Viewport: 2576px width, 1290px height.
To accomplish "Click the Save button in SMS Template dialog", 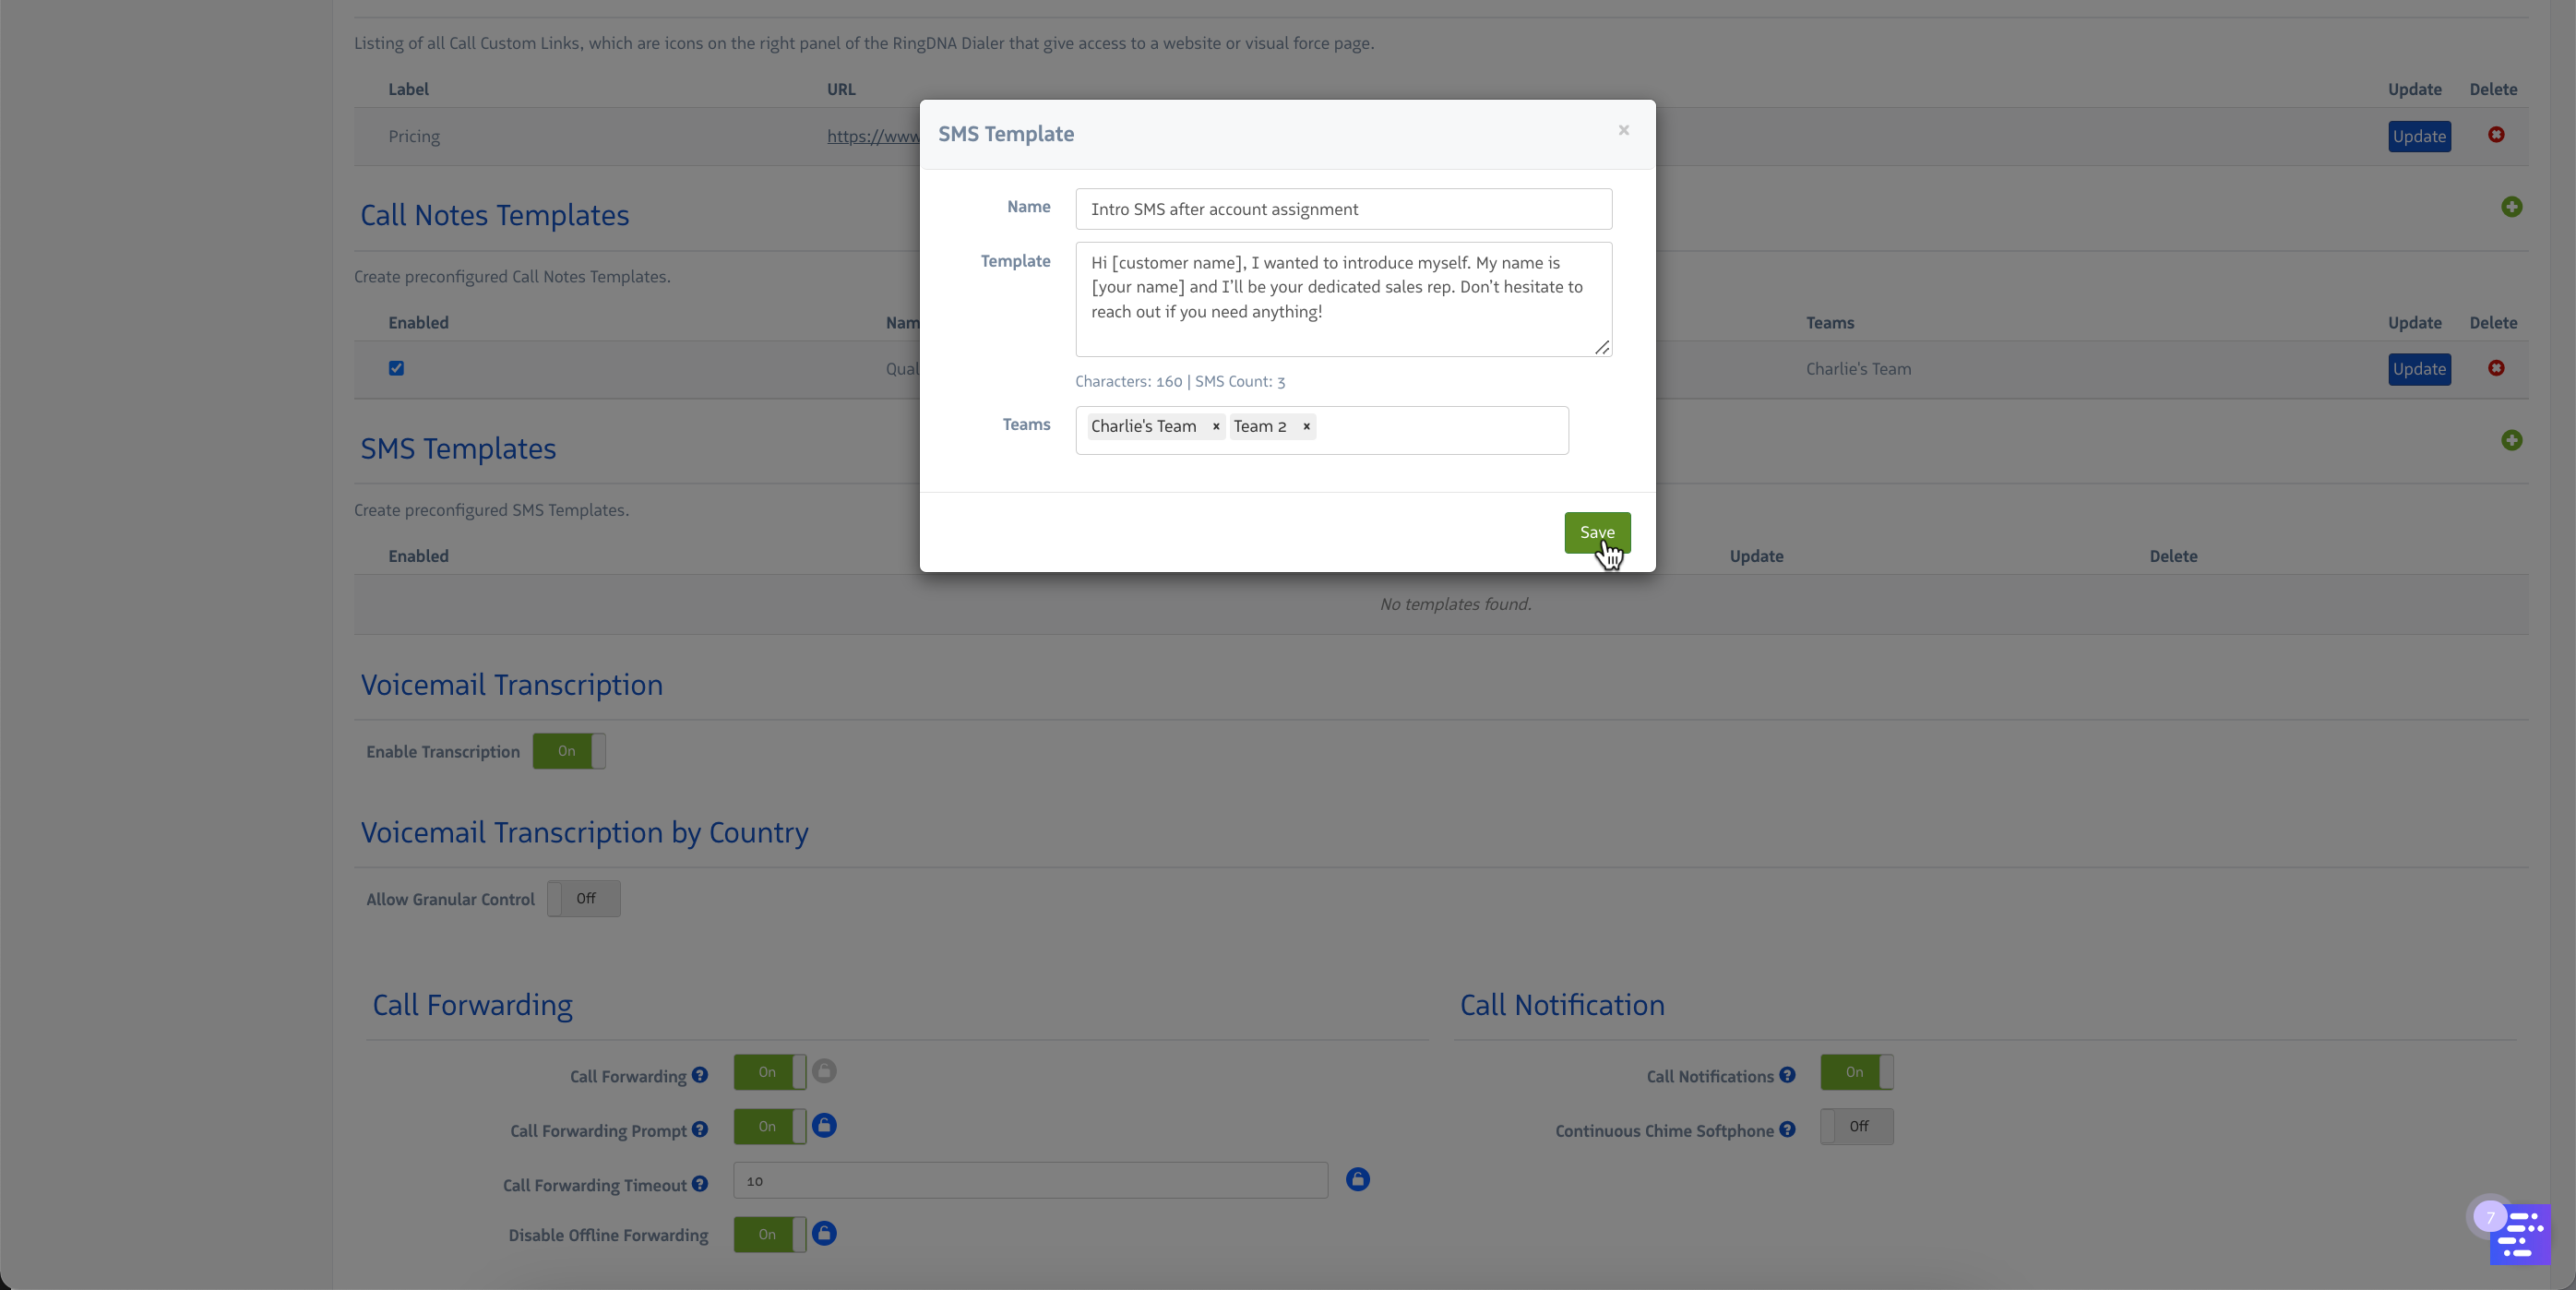I will click(1597, 532).
